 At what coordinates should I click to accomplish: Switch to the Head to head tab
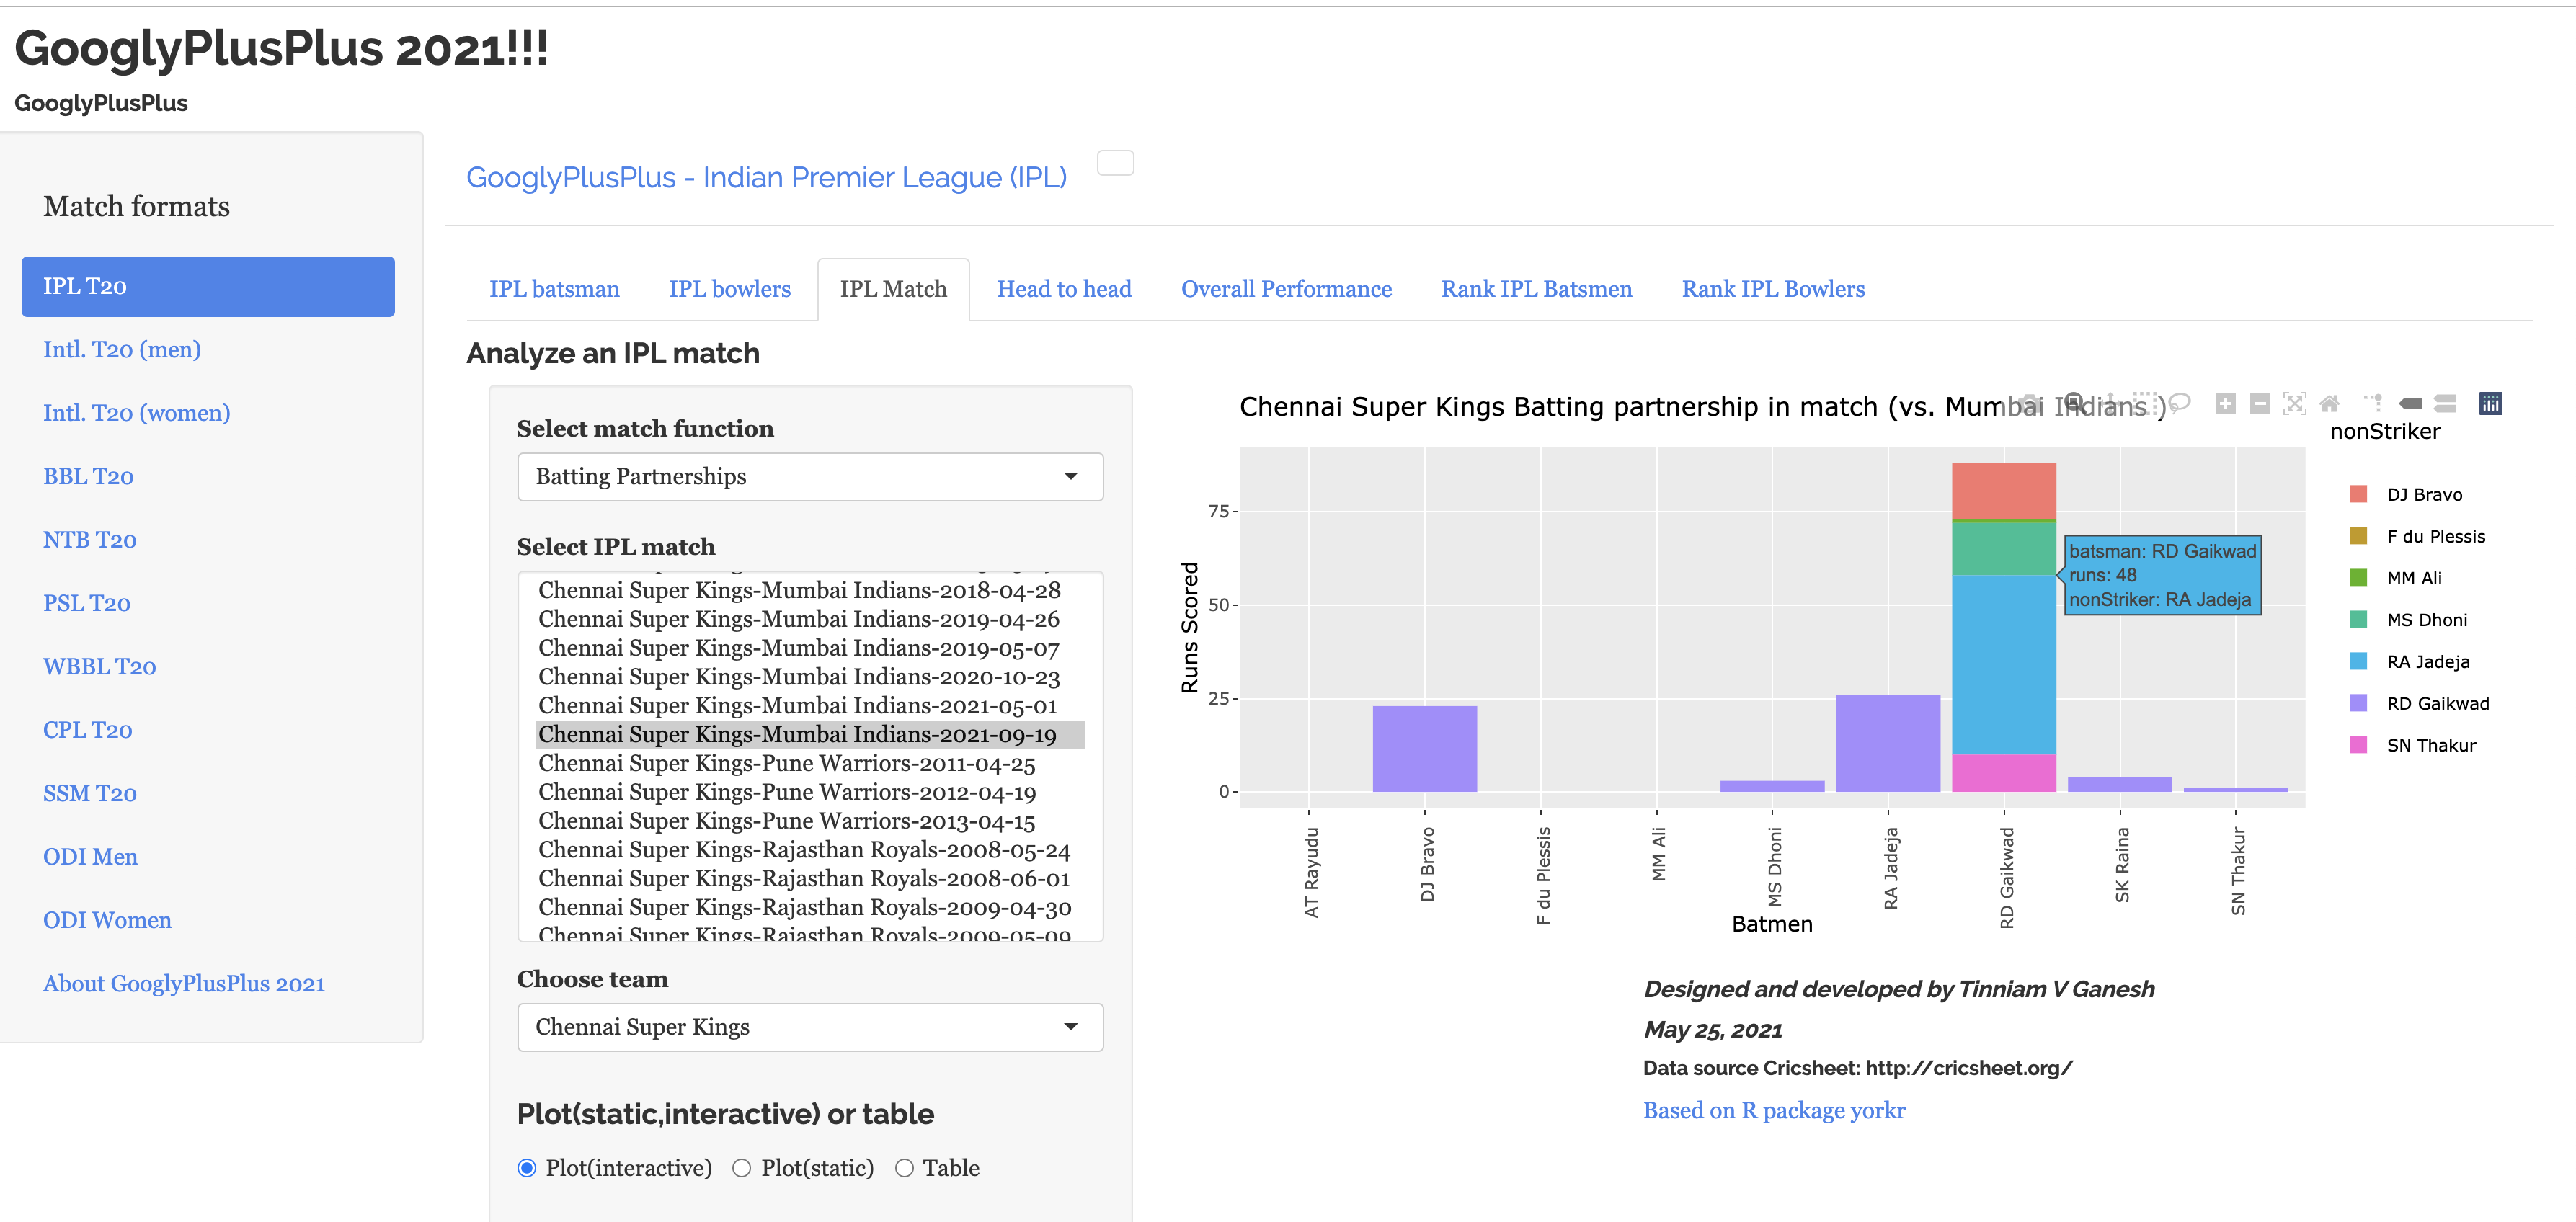click(x=1064, y=290)
